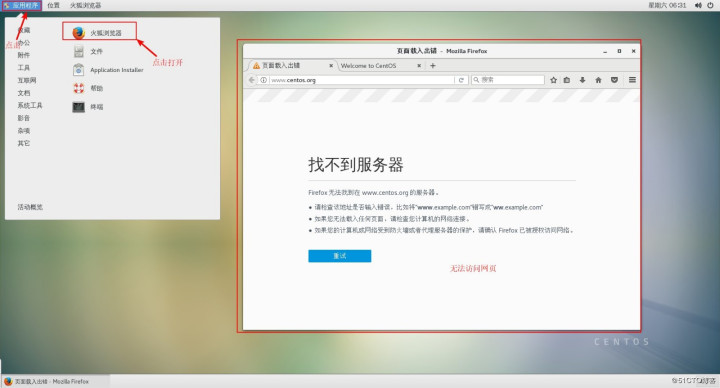
Task: Open the Firefox hamburger menu
Action: [x=632, y=80]
